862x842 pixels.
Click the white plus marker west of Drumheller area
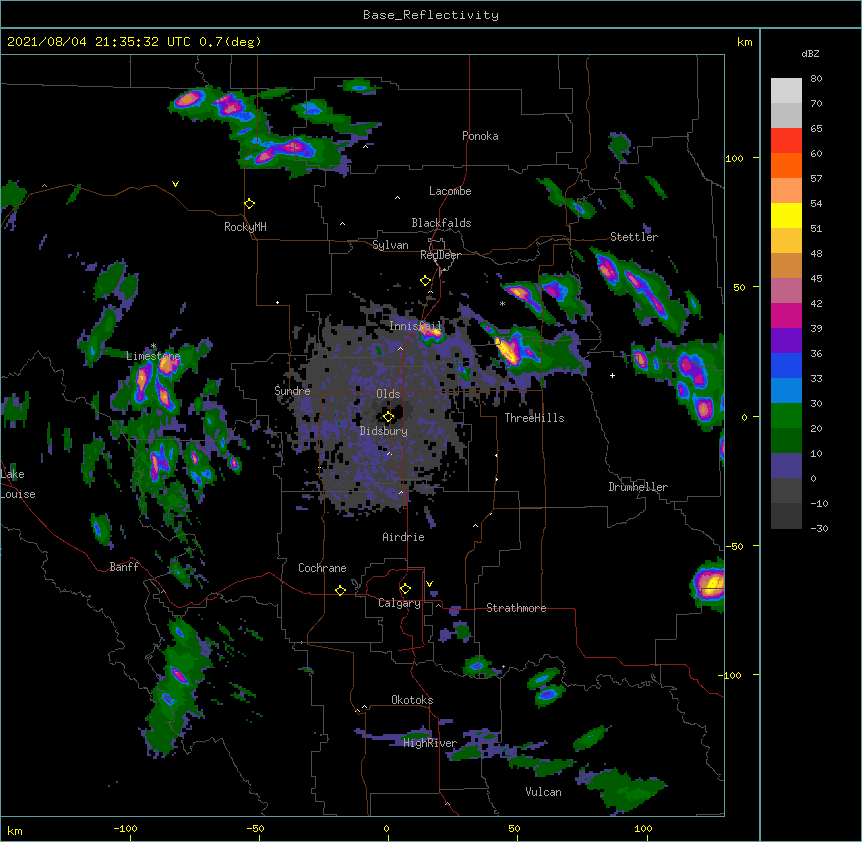(612, 375)
